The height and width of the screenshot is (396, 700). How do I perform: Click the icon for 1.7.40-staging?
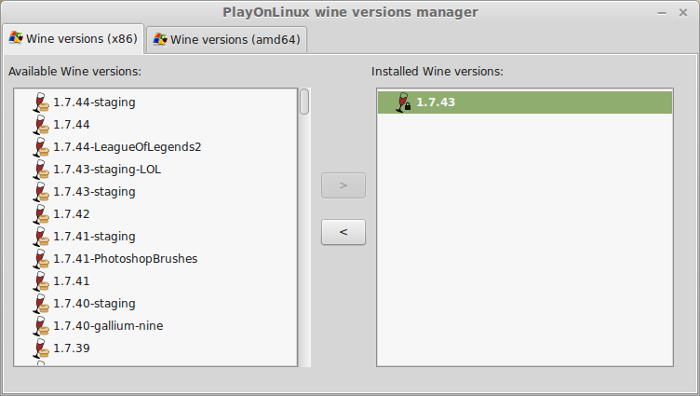[x=41, y=303]
